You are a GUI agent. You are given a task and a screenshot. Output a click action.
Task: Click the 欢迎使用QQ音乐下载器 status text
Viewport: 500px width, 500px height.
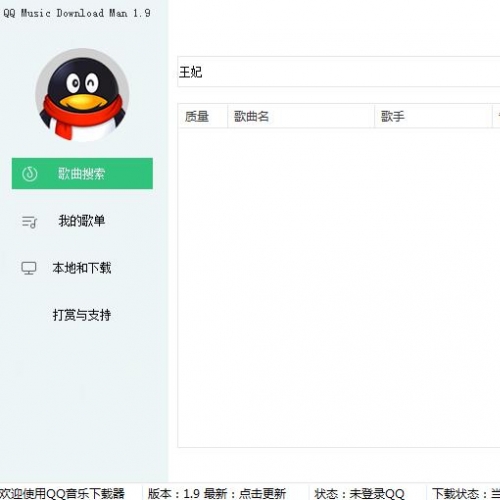click(x=62, y=493)
